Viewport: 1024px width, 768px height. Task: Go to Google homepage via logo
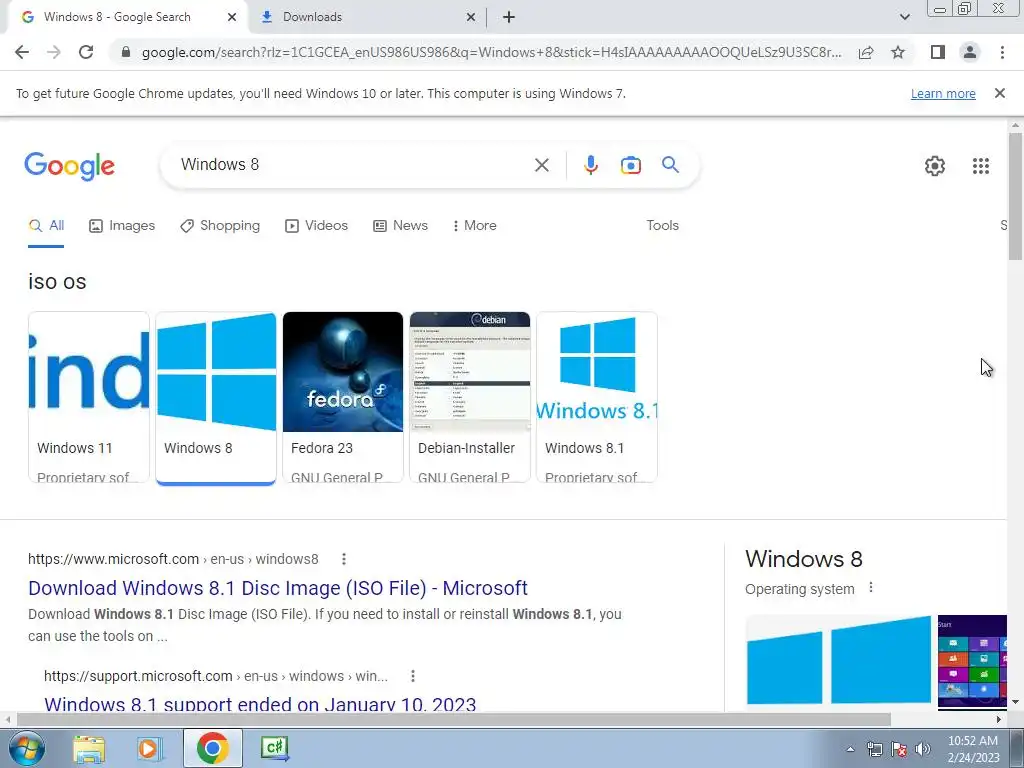coord(69,166)
